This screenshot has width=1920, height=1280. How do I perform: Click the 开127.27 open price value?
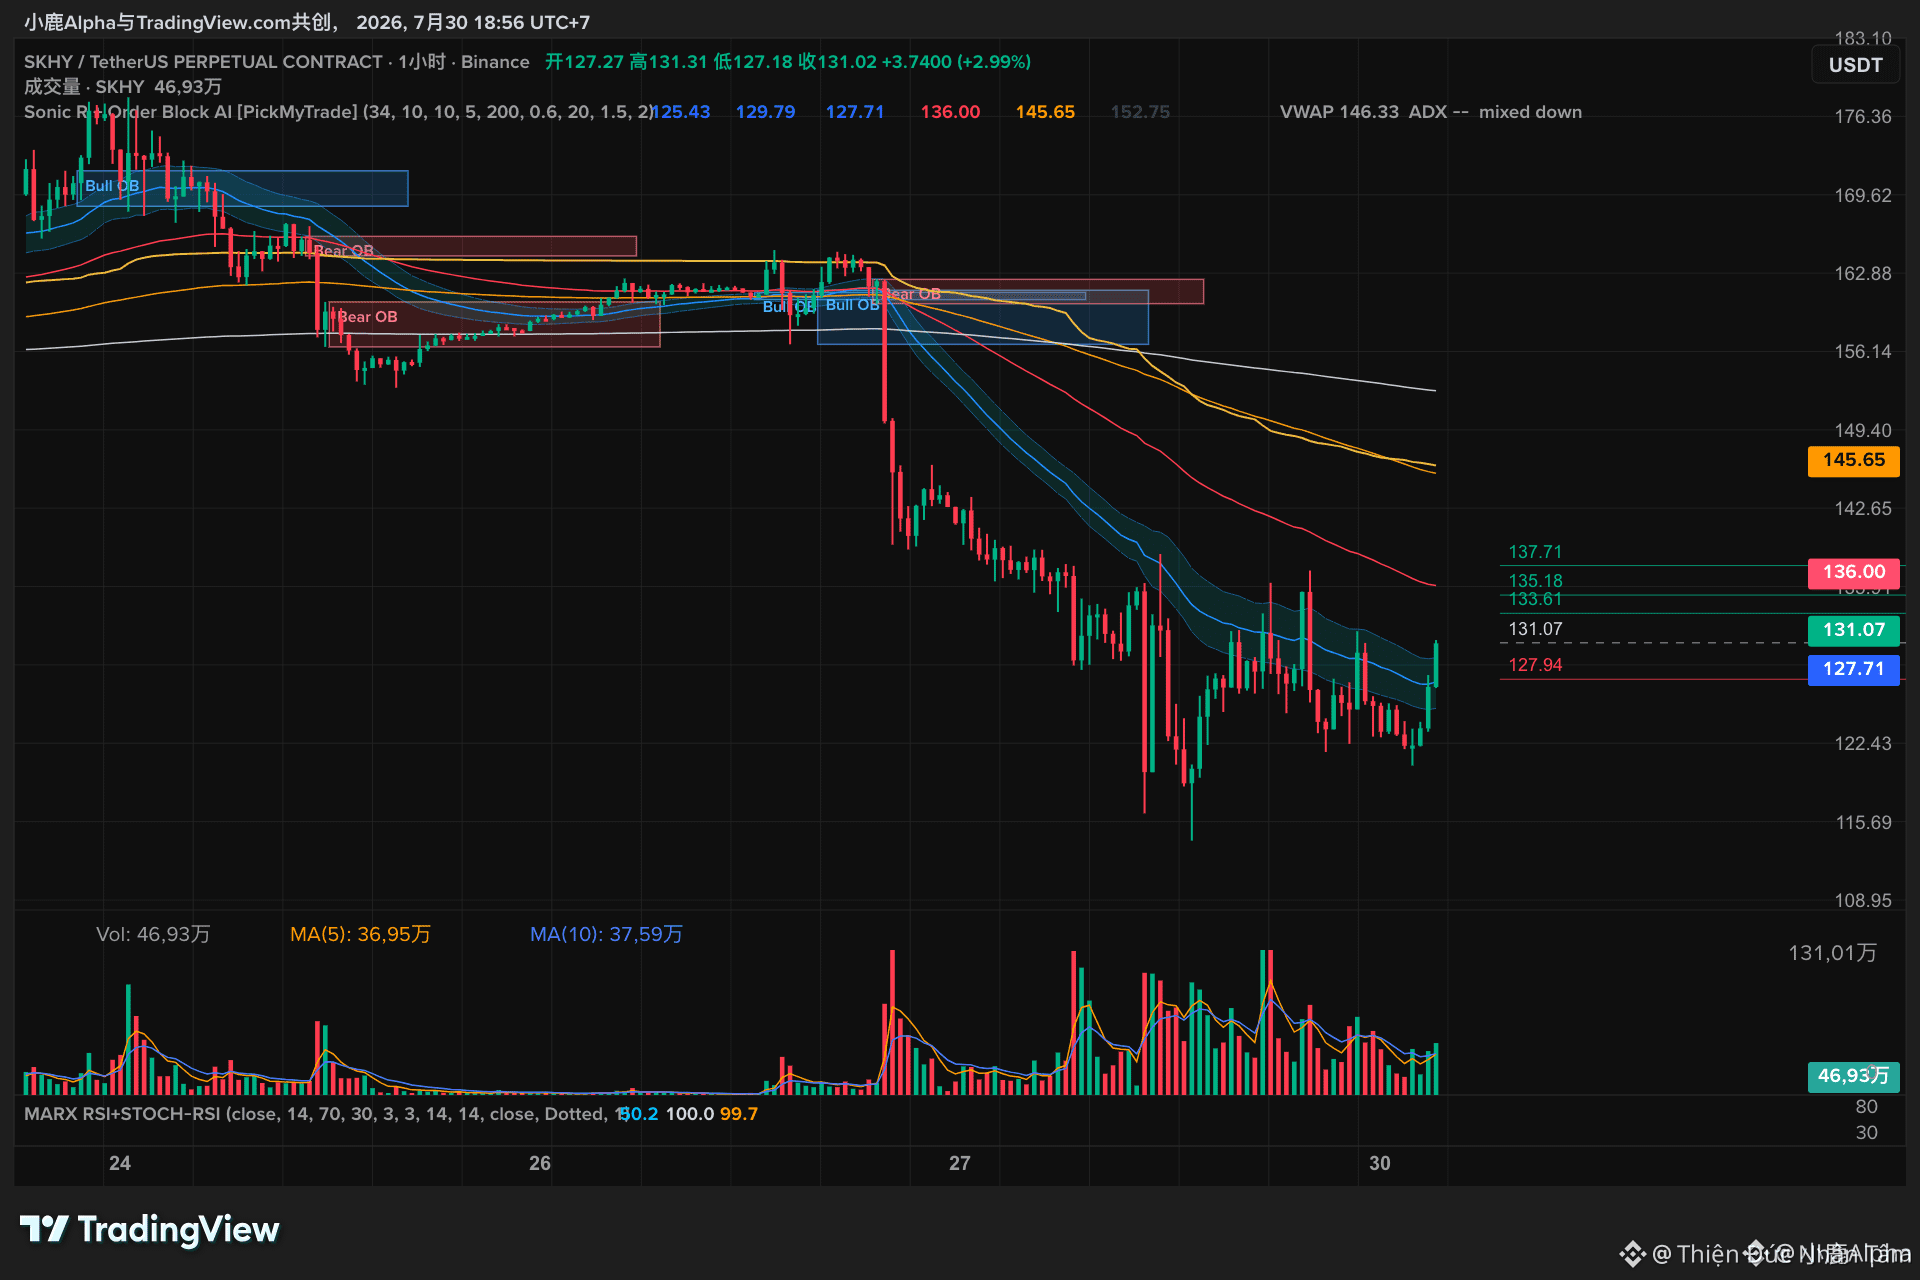(584, 62)
